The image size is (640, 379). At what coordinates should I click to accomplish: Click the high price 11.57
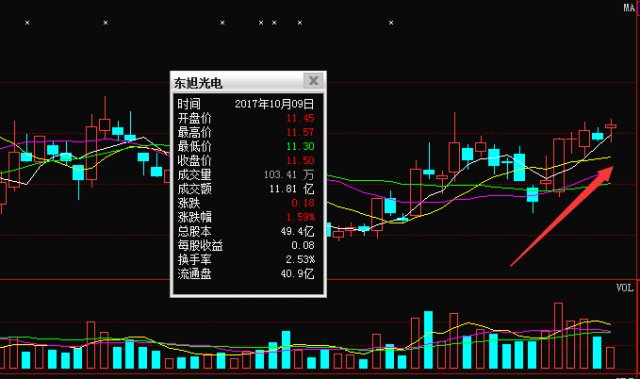(x=300, y=132)
